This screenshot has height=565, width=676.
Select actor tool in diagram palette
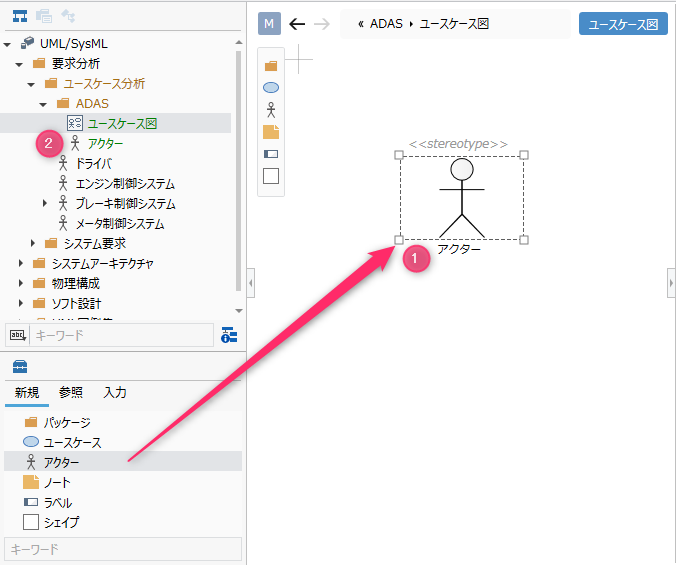[271, 110]
